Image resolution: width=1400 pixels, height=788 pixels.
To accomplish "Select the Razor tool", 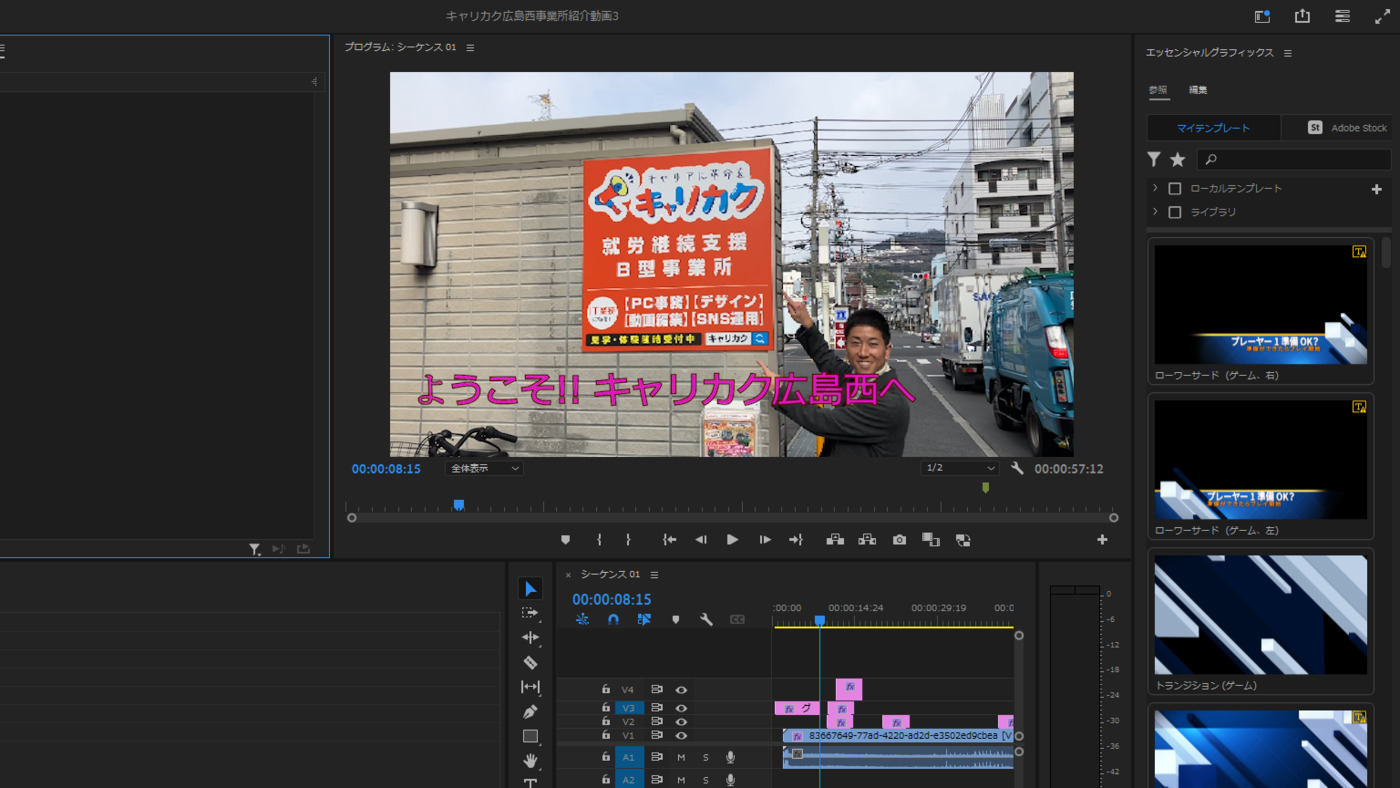I will pyautogui.click(x=530, y=662).
